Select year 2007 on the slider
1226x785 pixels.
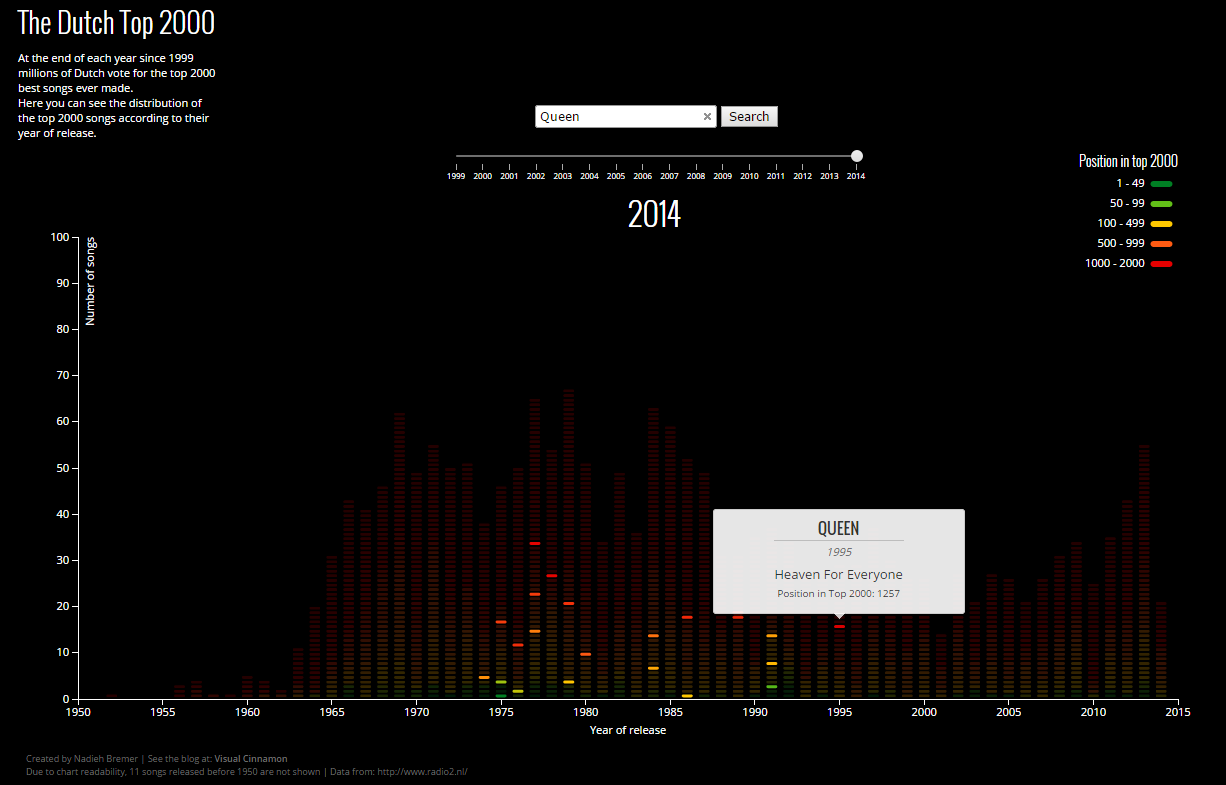670,175
